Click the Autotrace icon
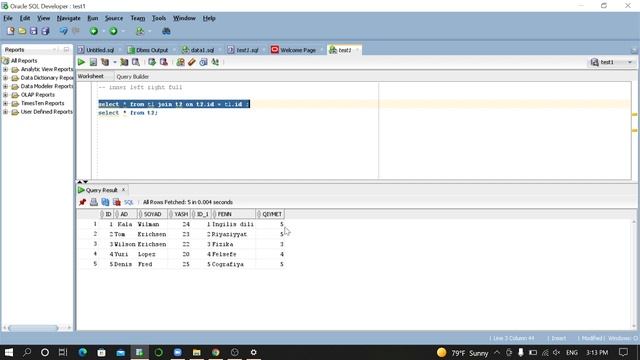The width and height of the screenshot is (640, 360). click(124, 62)
